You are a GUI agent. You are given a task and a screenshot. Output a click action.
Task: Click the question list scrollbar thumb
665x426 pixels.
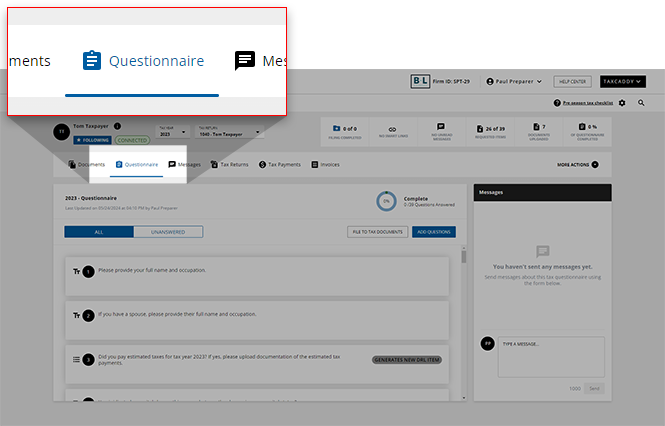click(464, 257)
